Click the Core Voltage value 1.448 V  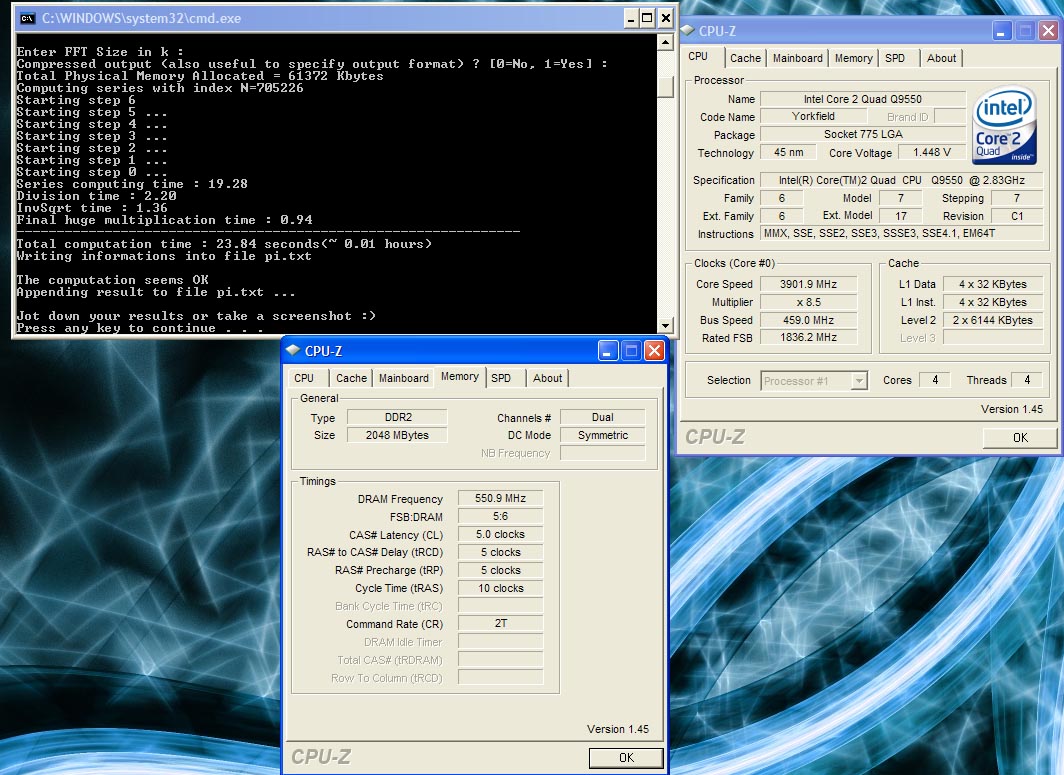932,153
